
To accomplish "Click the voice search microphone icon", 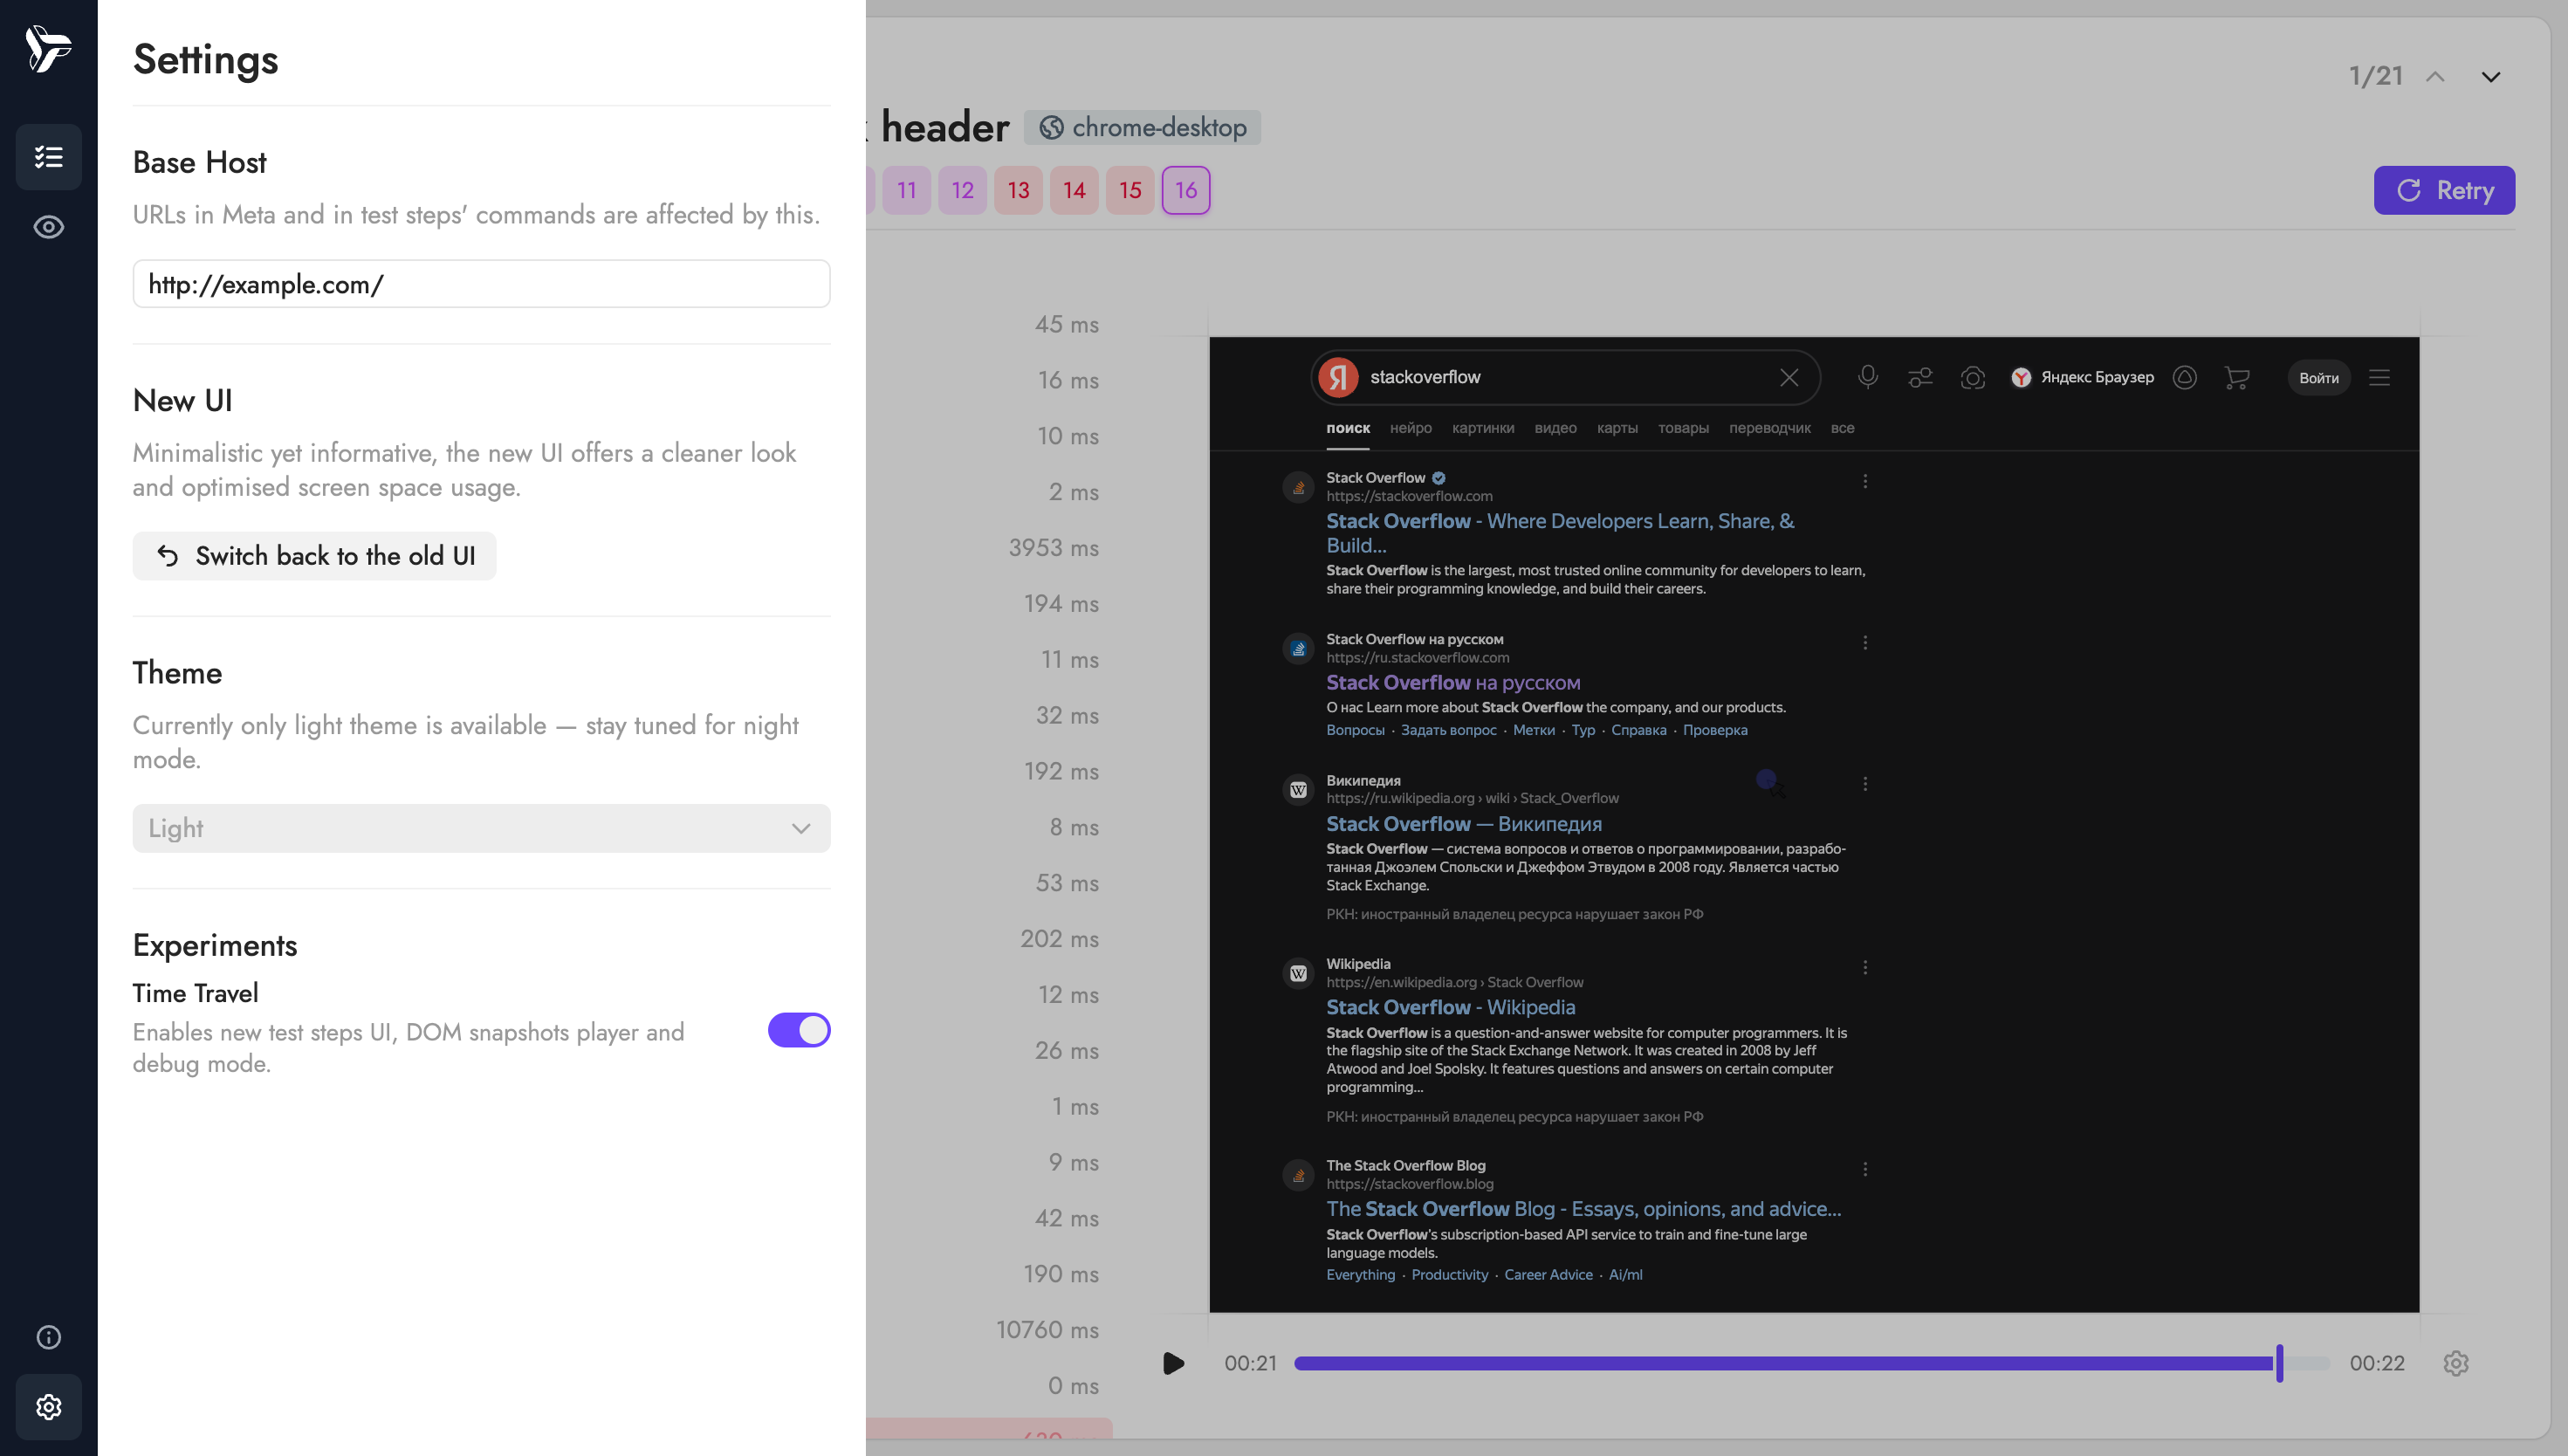I will (x=1867, y=377).
